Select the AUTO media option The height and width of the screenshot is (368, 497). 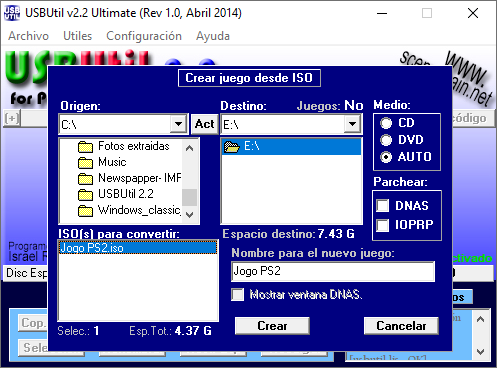point(386,157)
